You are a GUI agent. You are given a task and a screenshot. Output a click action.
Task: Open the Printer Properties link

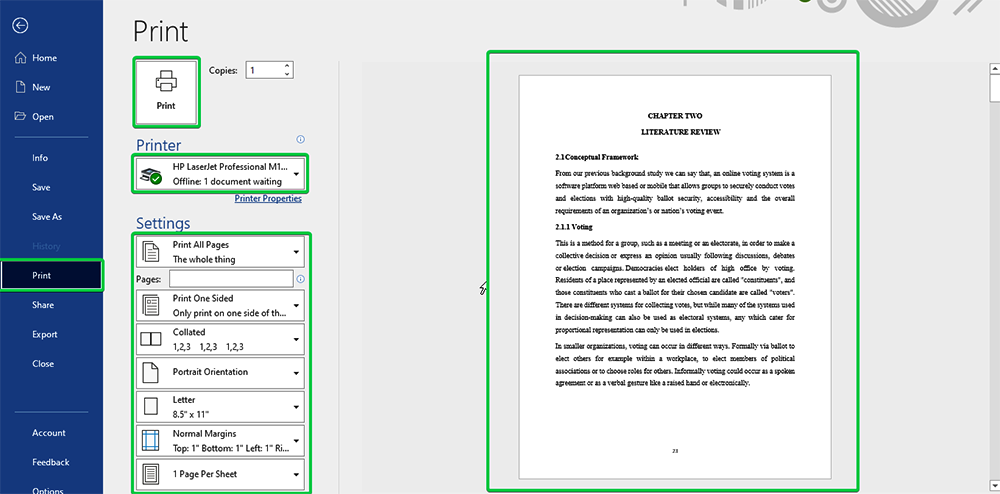267,199
